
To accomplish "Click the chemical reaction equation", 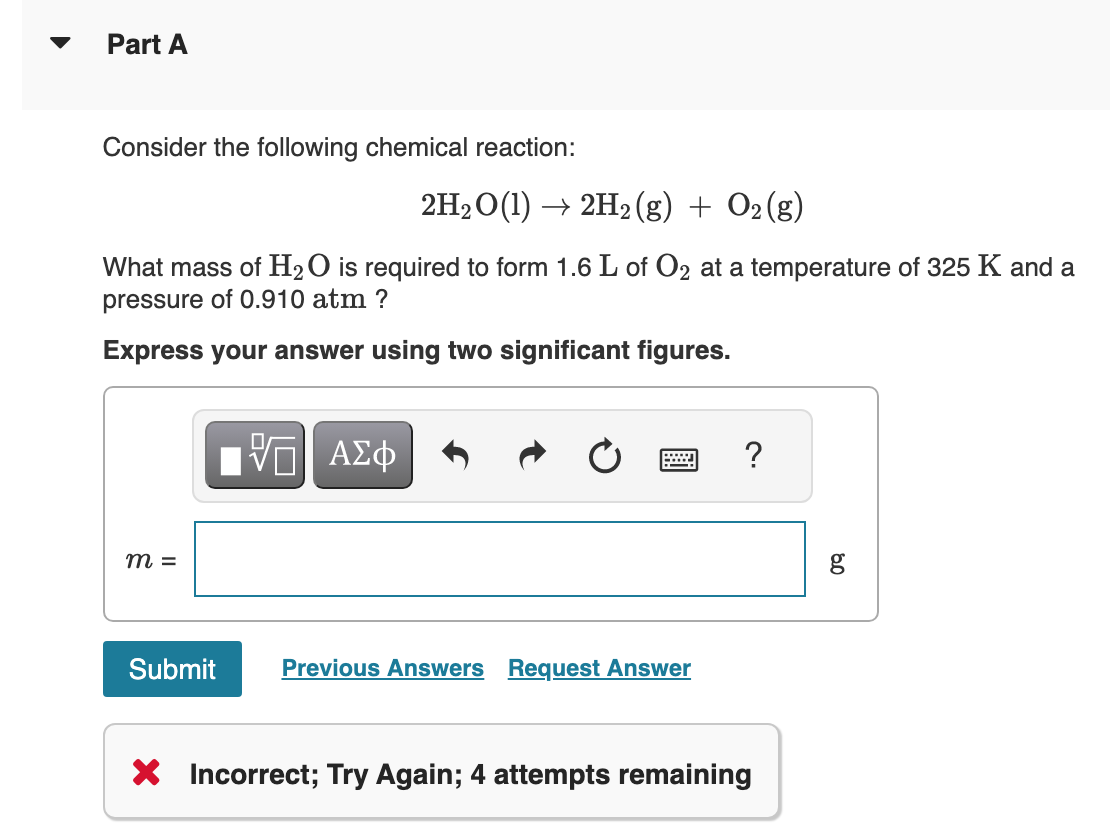I will pos(611,205).
